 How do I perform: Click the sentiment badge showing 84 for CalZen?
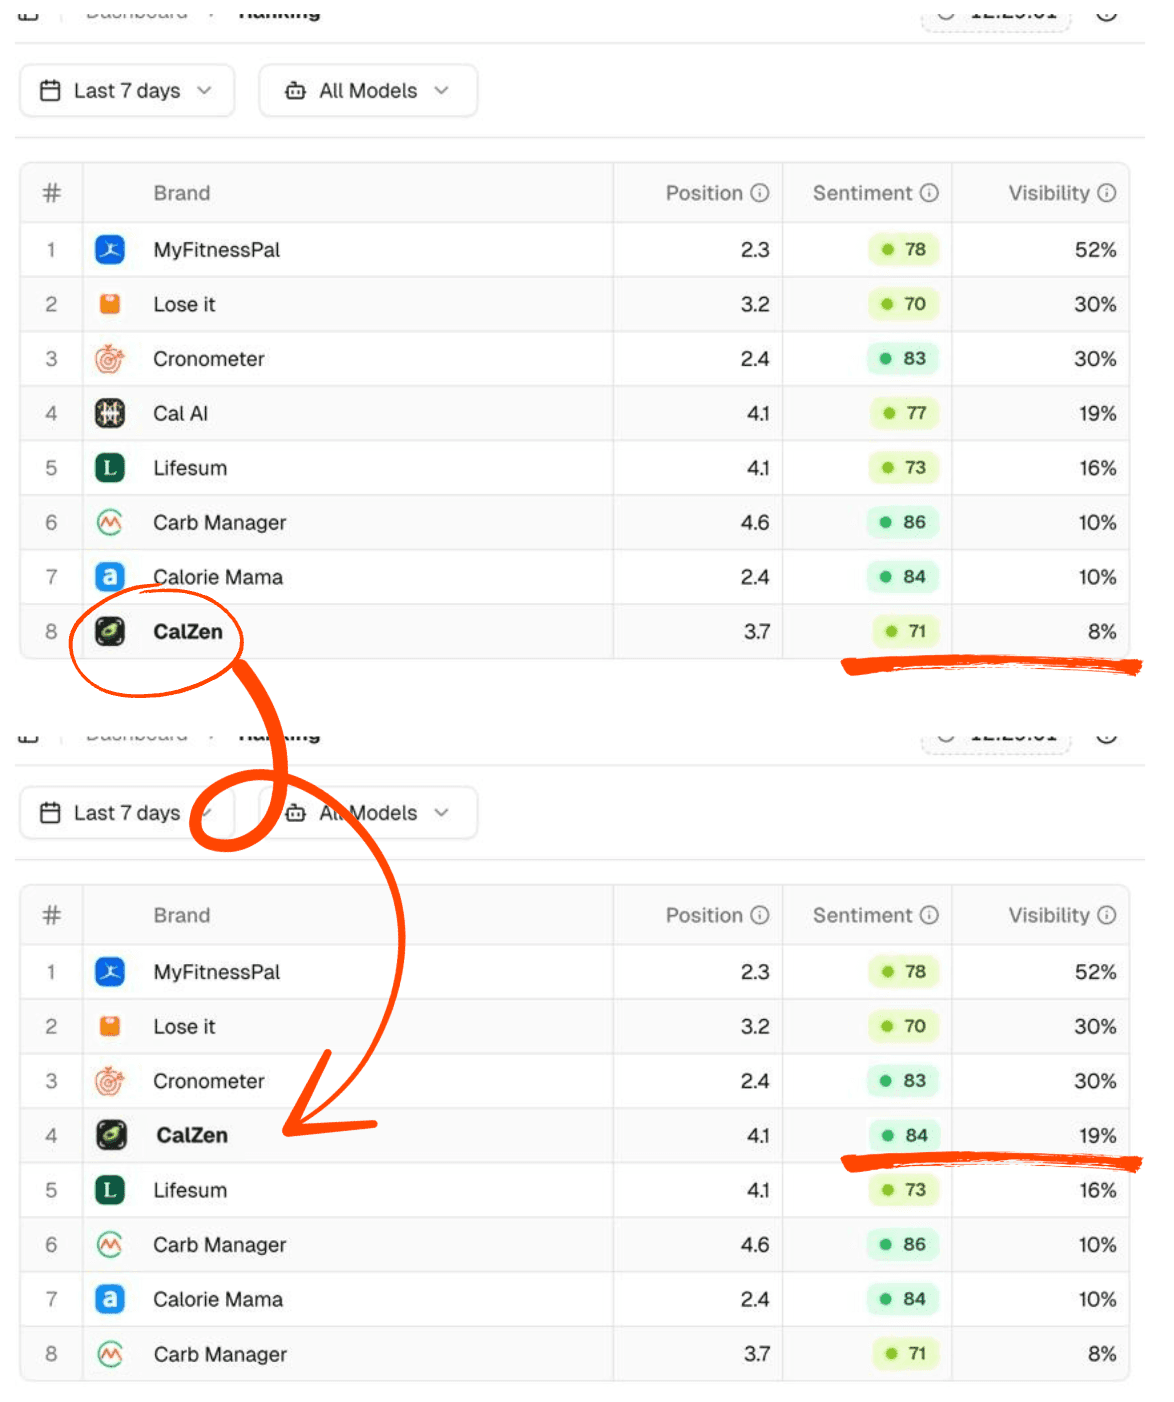coord(903,1135)
